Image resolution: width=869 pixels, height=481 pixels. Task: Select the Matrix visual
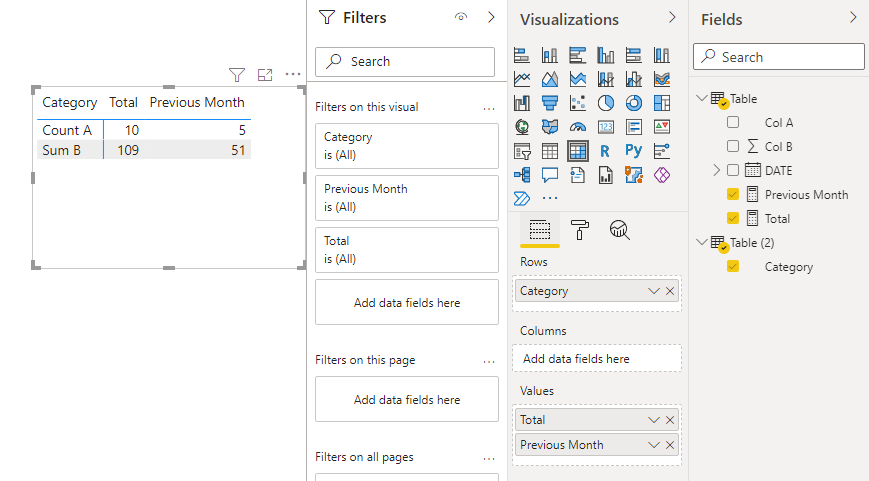577,151
